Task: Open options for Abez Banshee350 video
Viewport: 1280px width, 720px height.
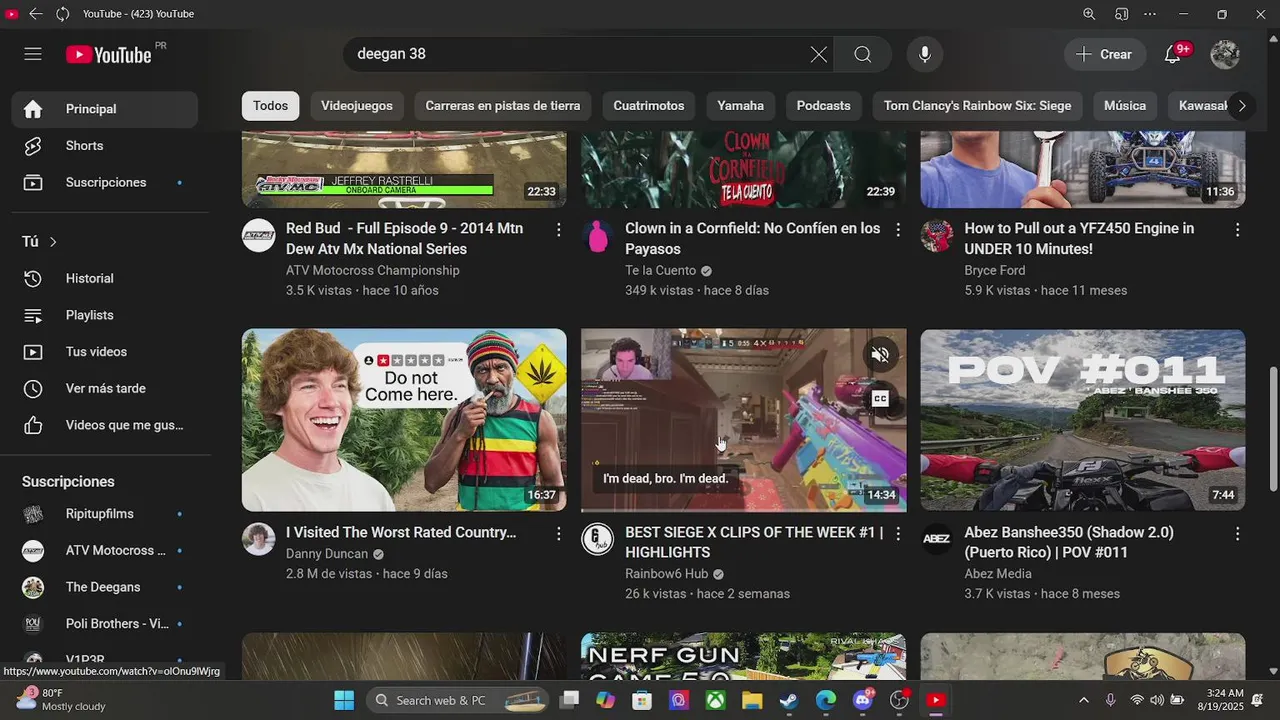Action: pos(1237,534)
